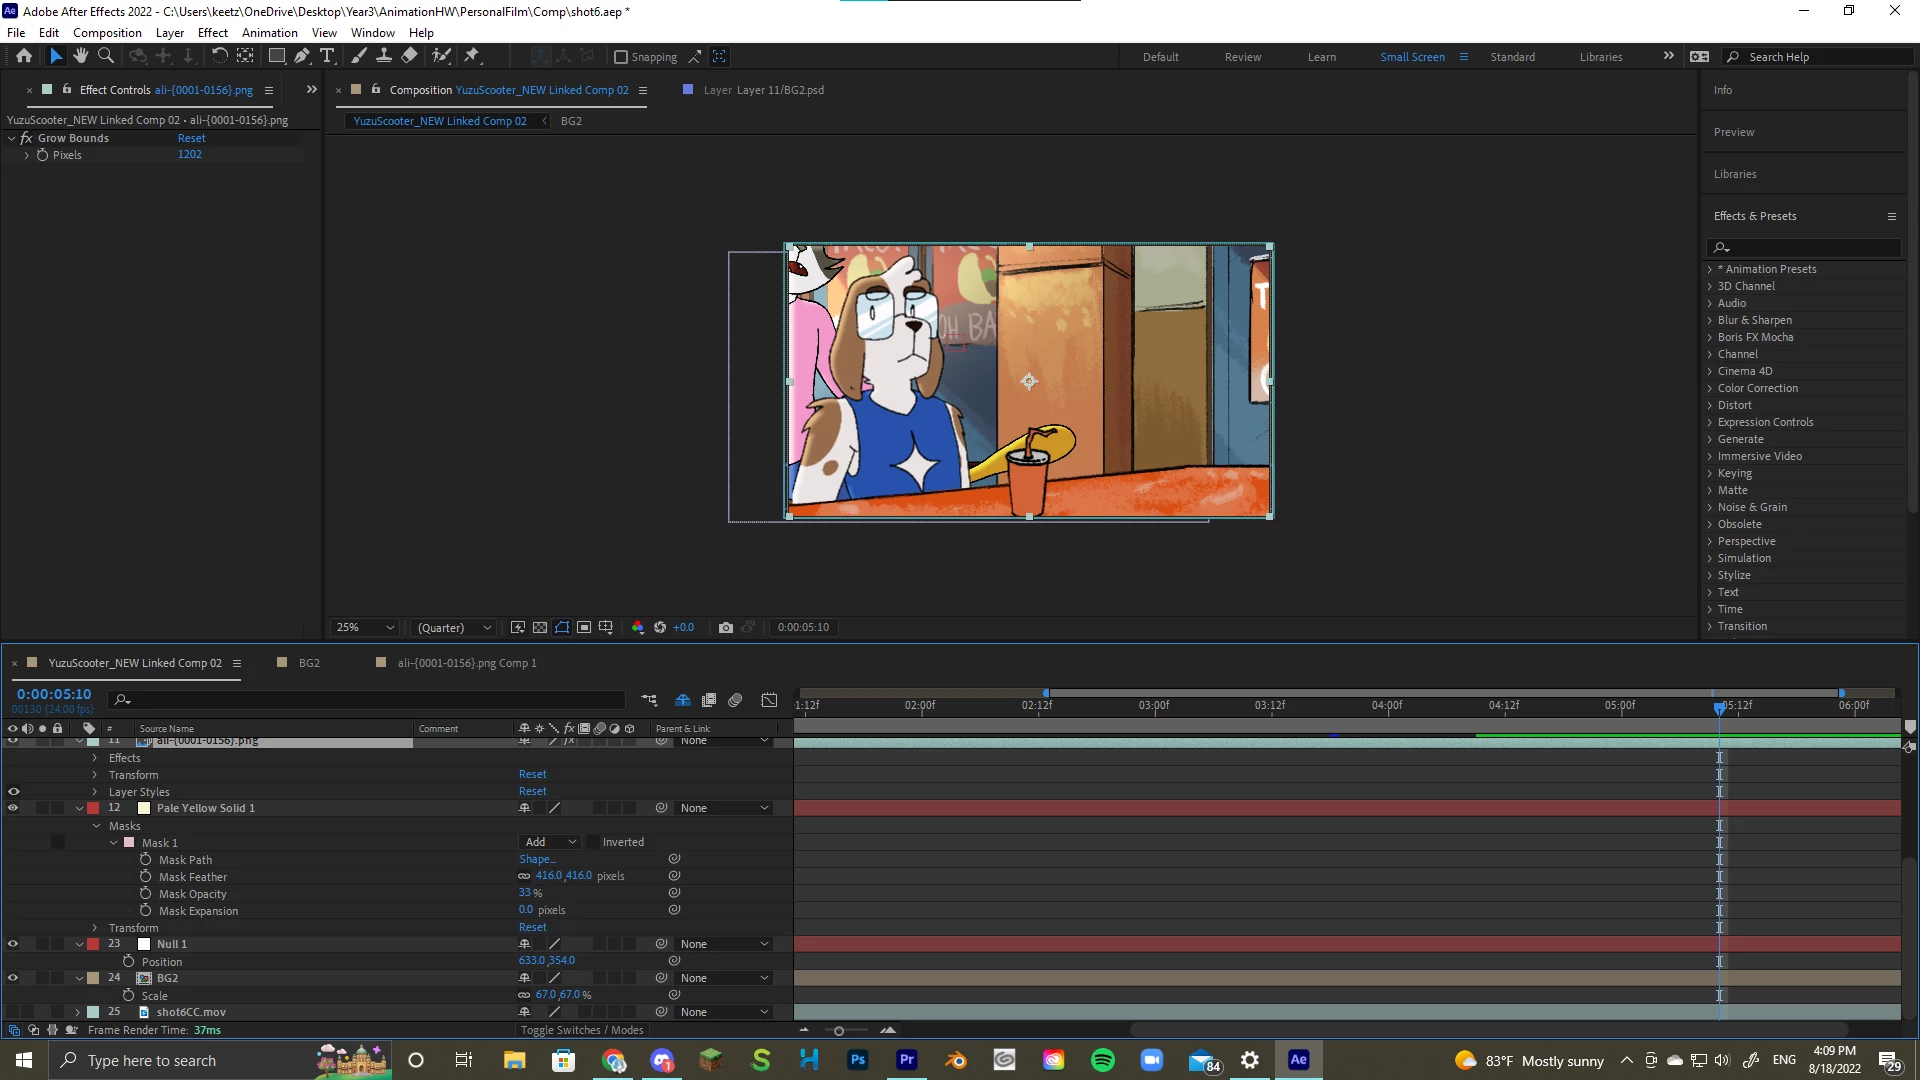The image size is (1920, 1080).
Task: Open the 25% magnification dropdown
Action: click(x=366, y=627)
